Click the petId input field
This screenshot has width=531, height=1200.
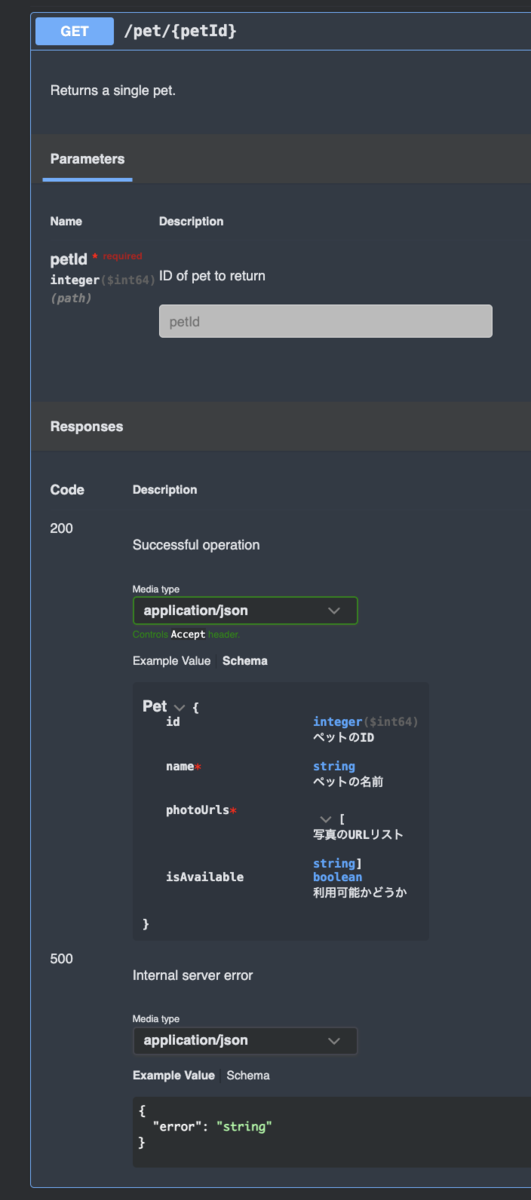[325, 321]
